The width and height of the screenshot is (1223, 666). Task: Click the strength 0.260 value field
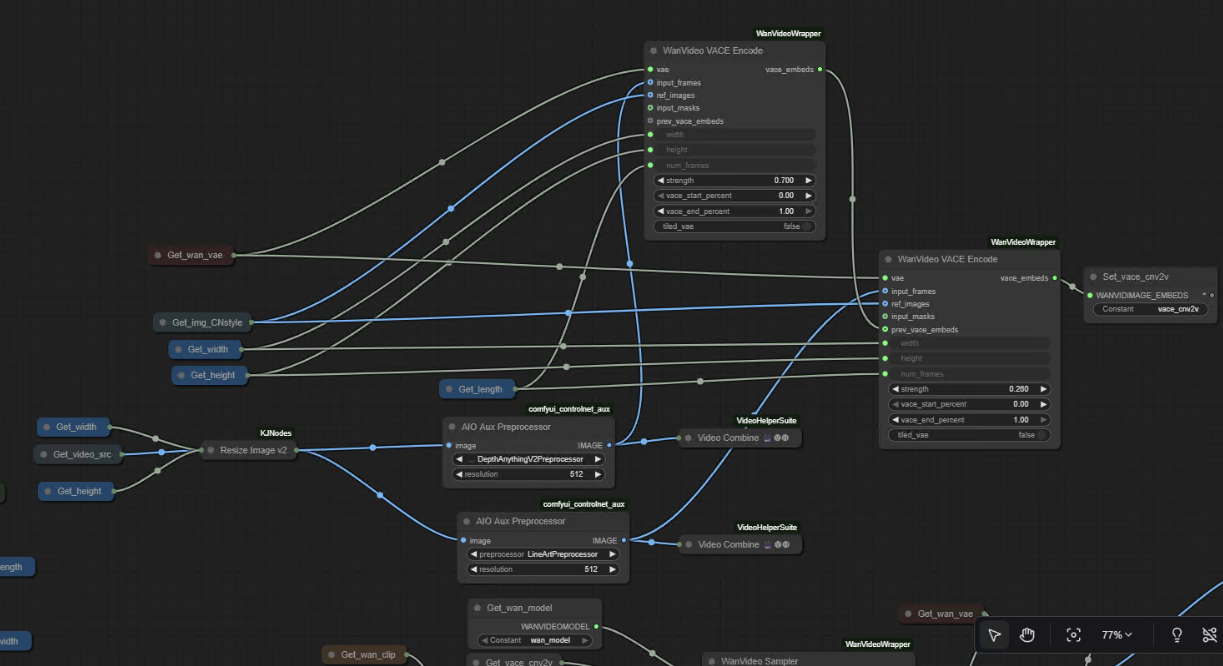click(x=969, y=389)
